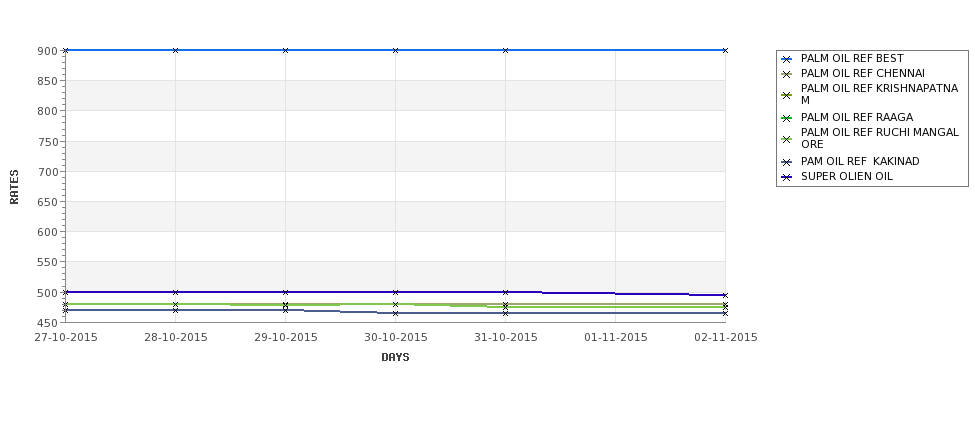Click the PAM OIL REF KAKINAD legend marker

click(x=787, y=162)
